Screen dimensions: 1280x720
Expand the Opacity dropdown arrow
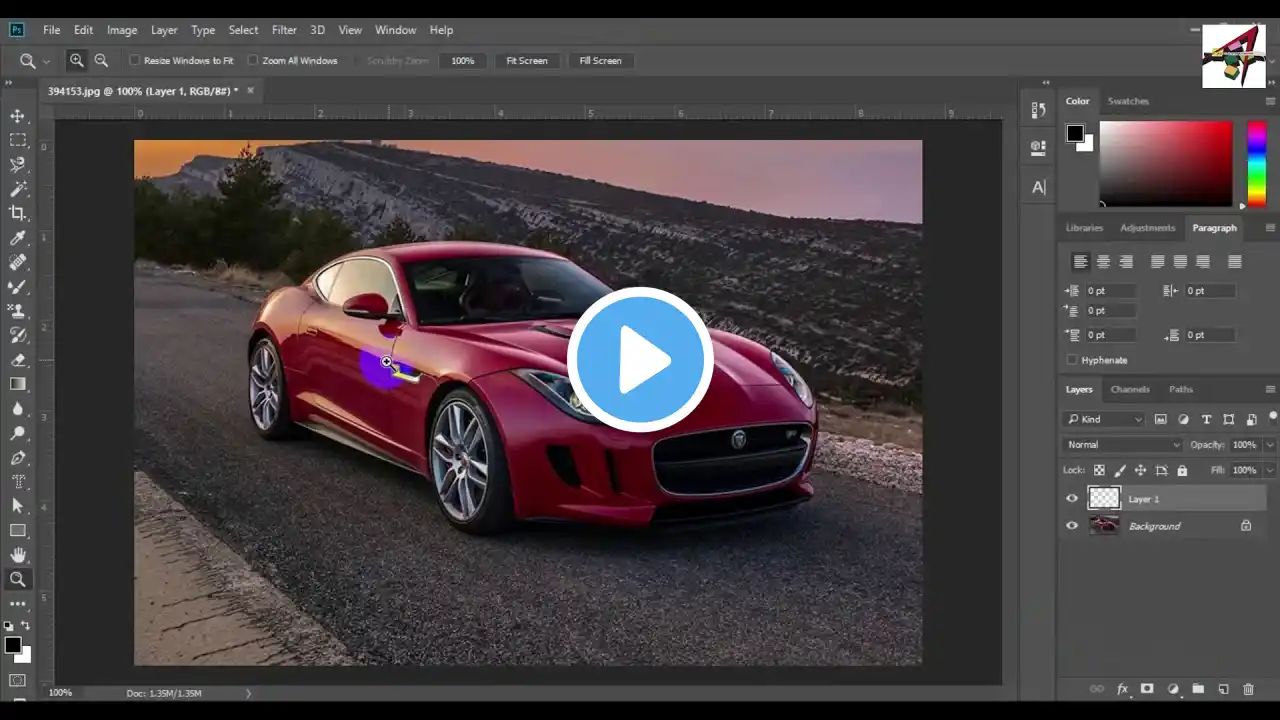click(1270, 445)
